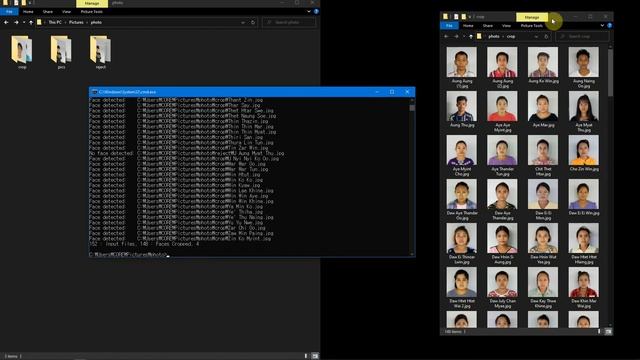640x360 pixels.
Task: Click crop in crop window breadcrumb
Action: 511,36
